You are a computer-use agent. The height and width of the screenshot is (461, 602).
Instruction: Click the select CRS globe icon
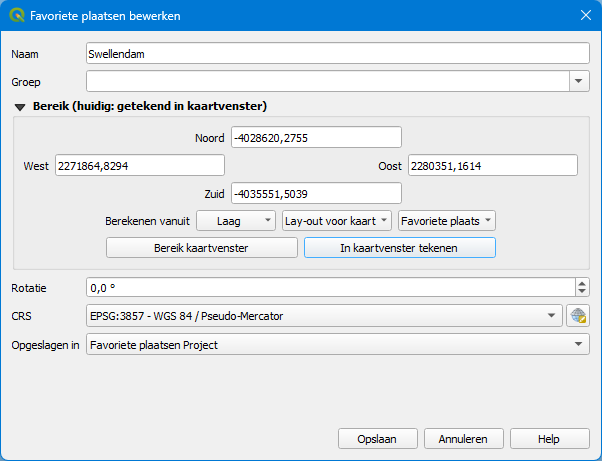578,316
